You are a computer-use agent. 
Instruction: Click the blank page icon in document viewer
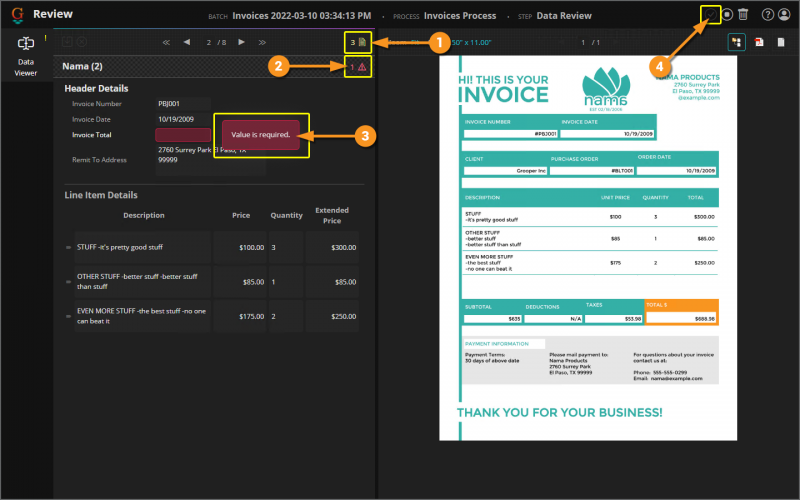point(781,42)
